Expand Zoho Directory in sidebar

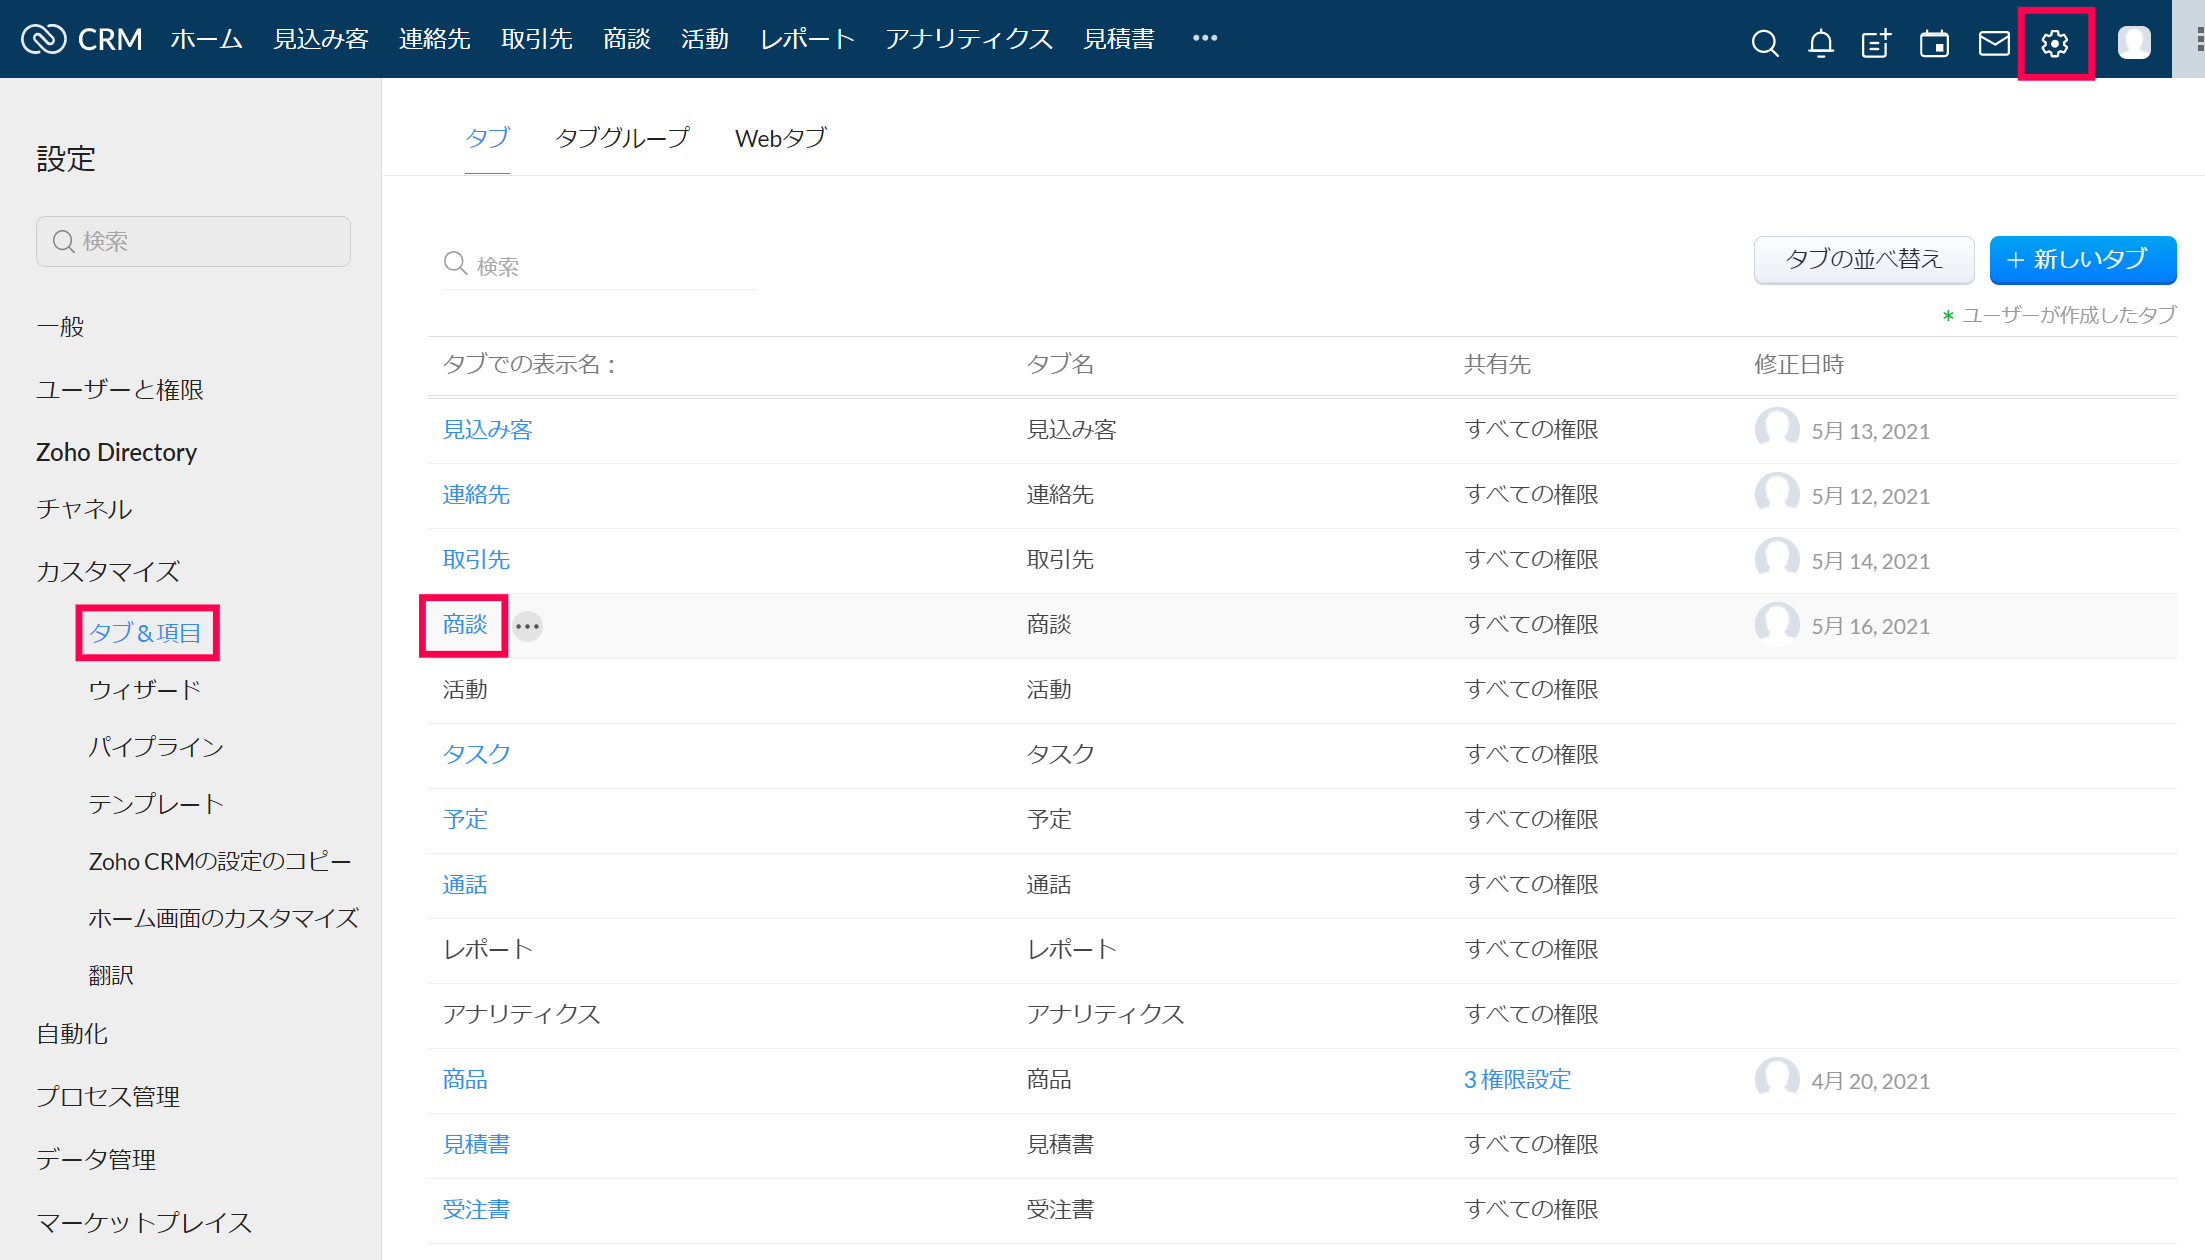pyautogui.click(x=117, y=452)
